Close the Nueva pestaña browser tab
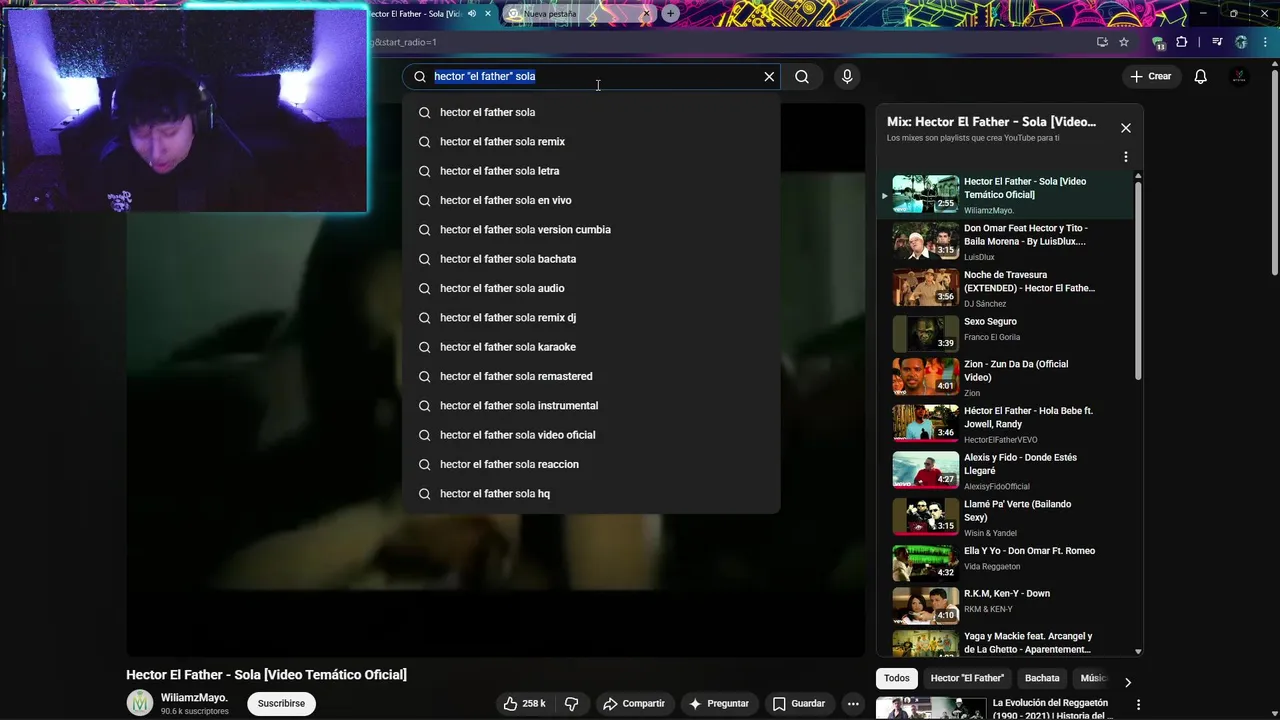The width and height of the screenshot is (1280, 720). pyautogui.click(x=646, y=14)
